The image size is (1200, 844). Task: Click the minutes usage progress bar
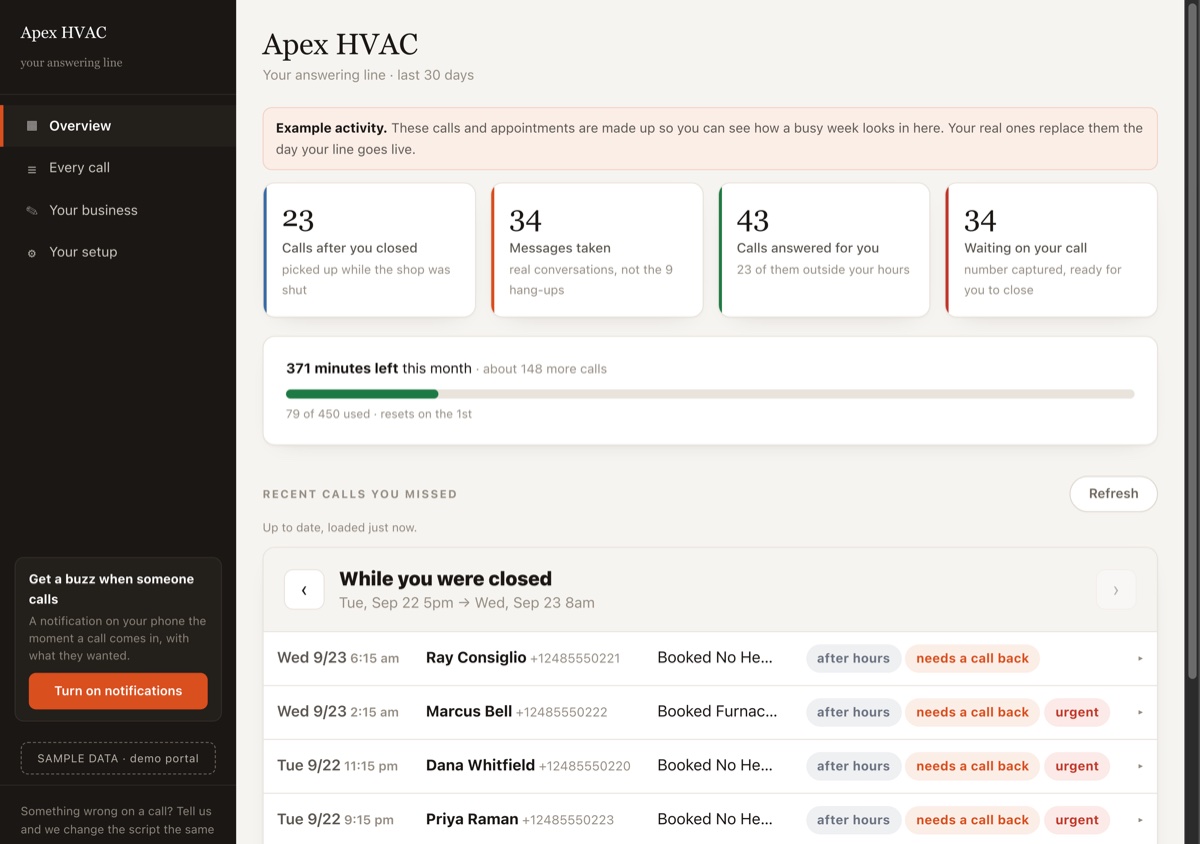click(710, 394)
